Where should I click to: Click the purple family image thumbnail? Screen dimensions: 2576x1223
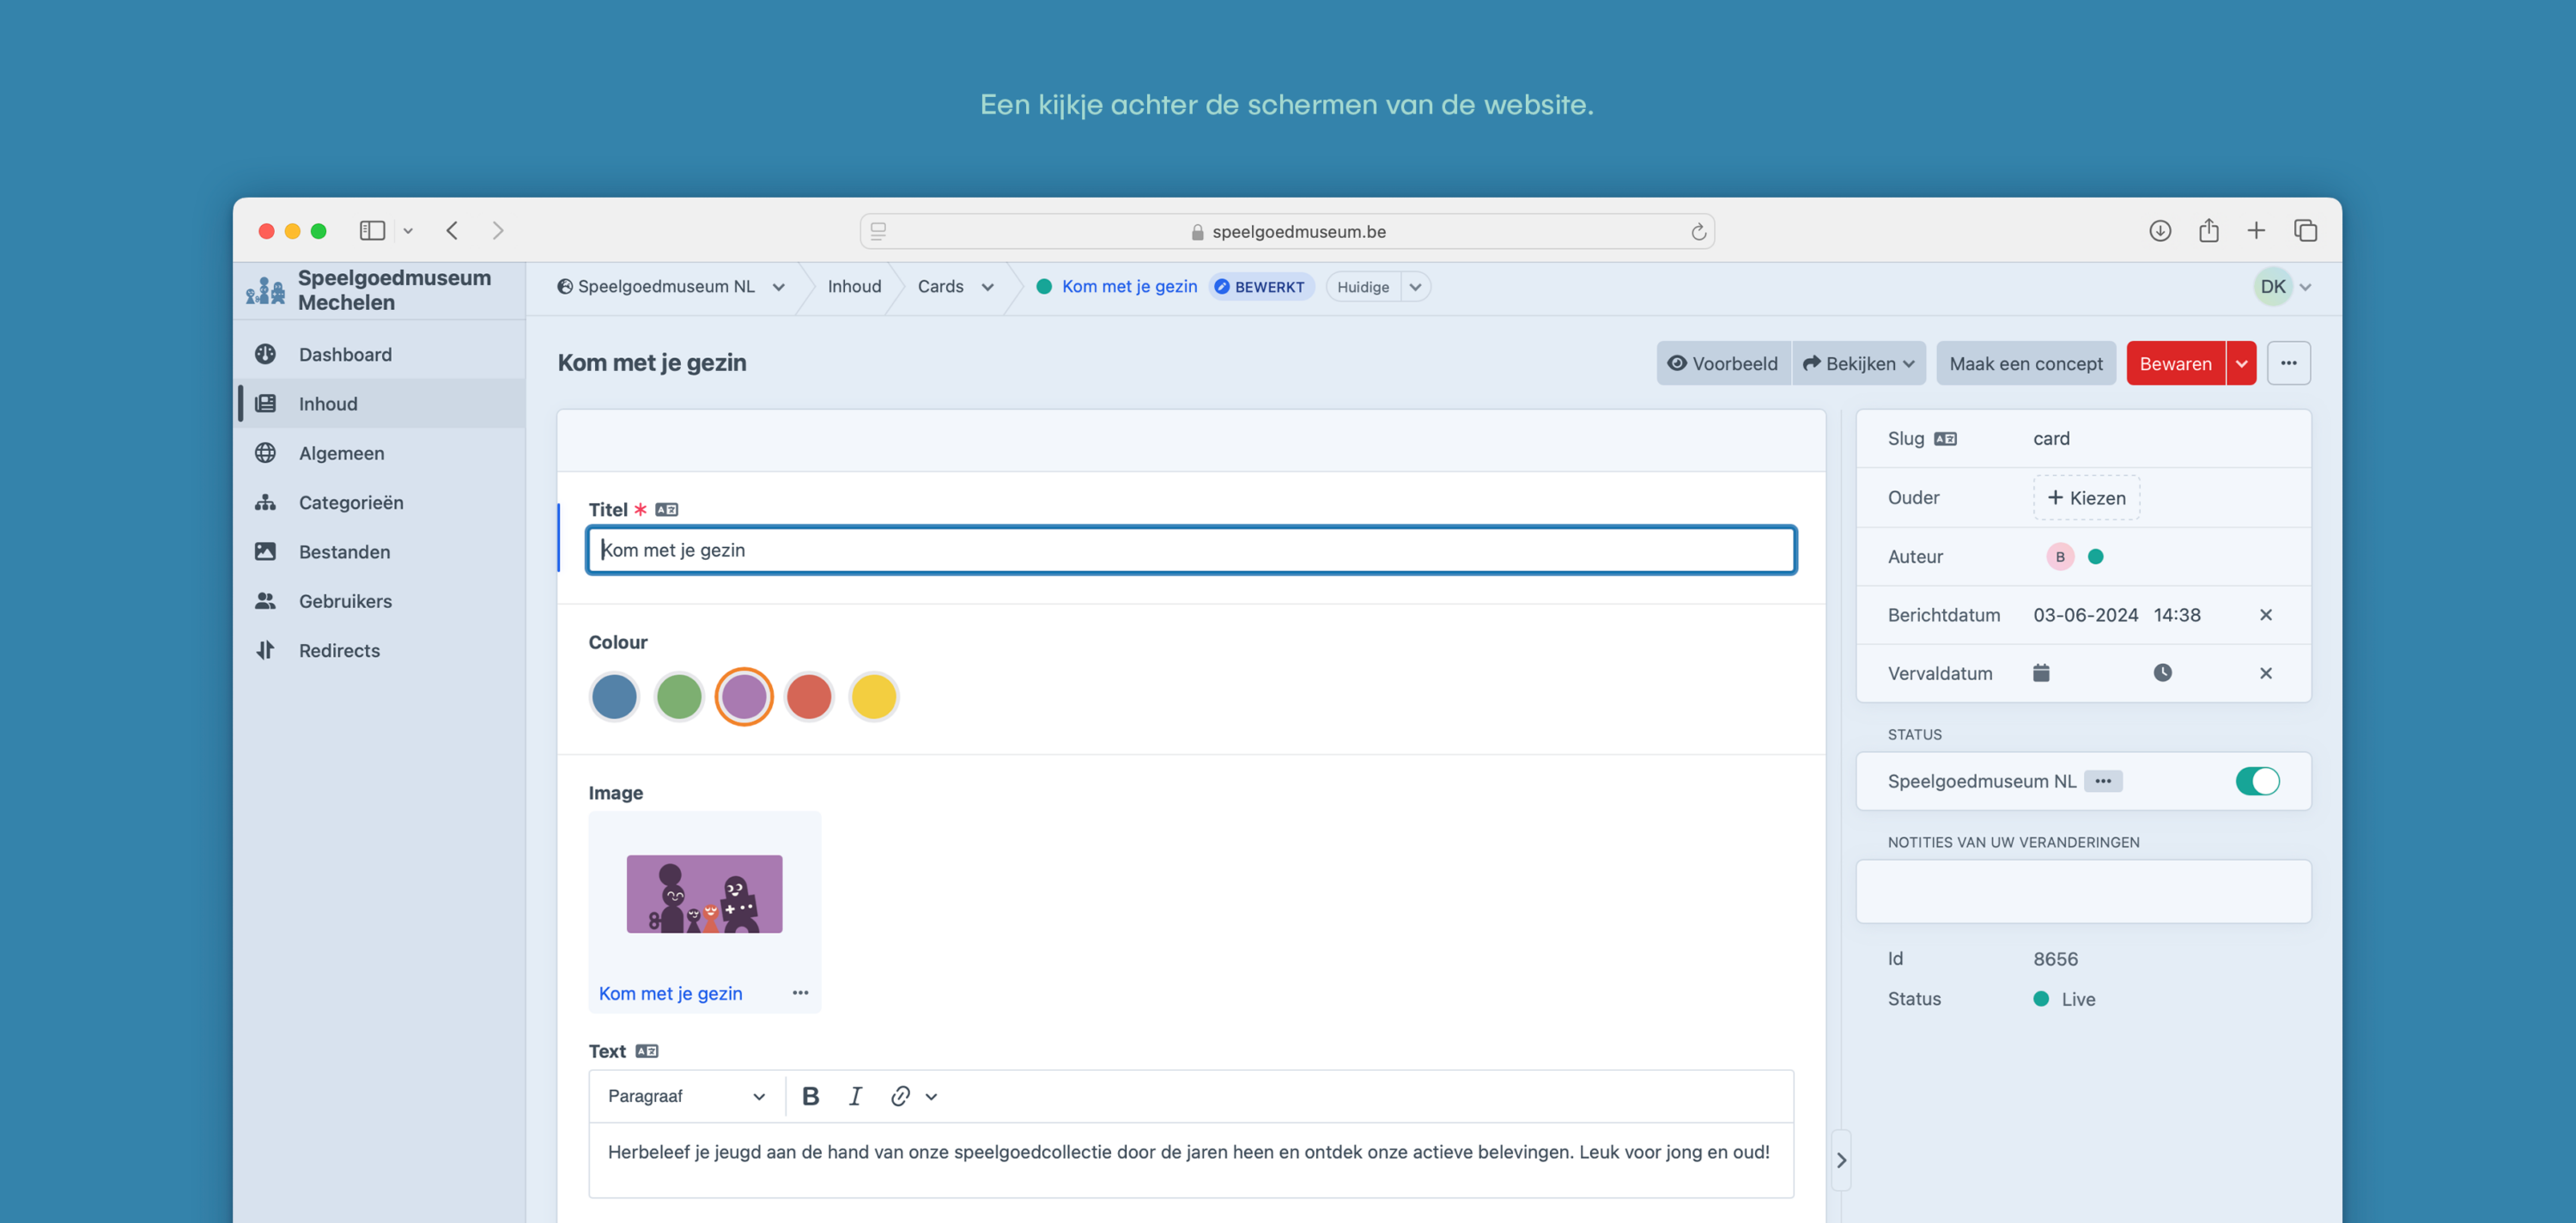704,894
